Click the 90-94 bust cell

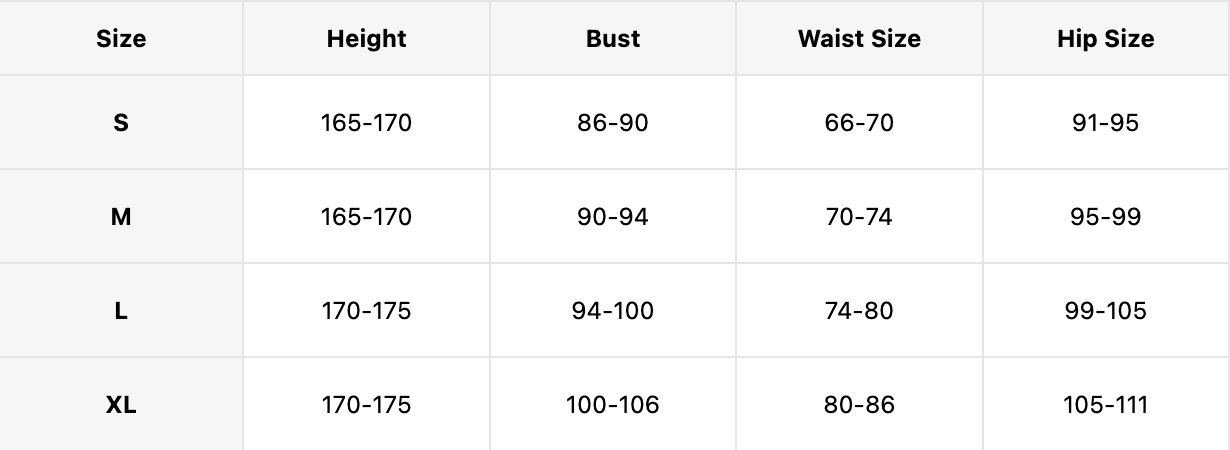[613, 217]
